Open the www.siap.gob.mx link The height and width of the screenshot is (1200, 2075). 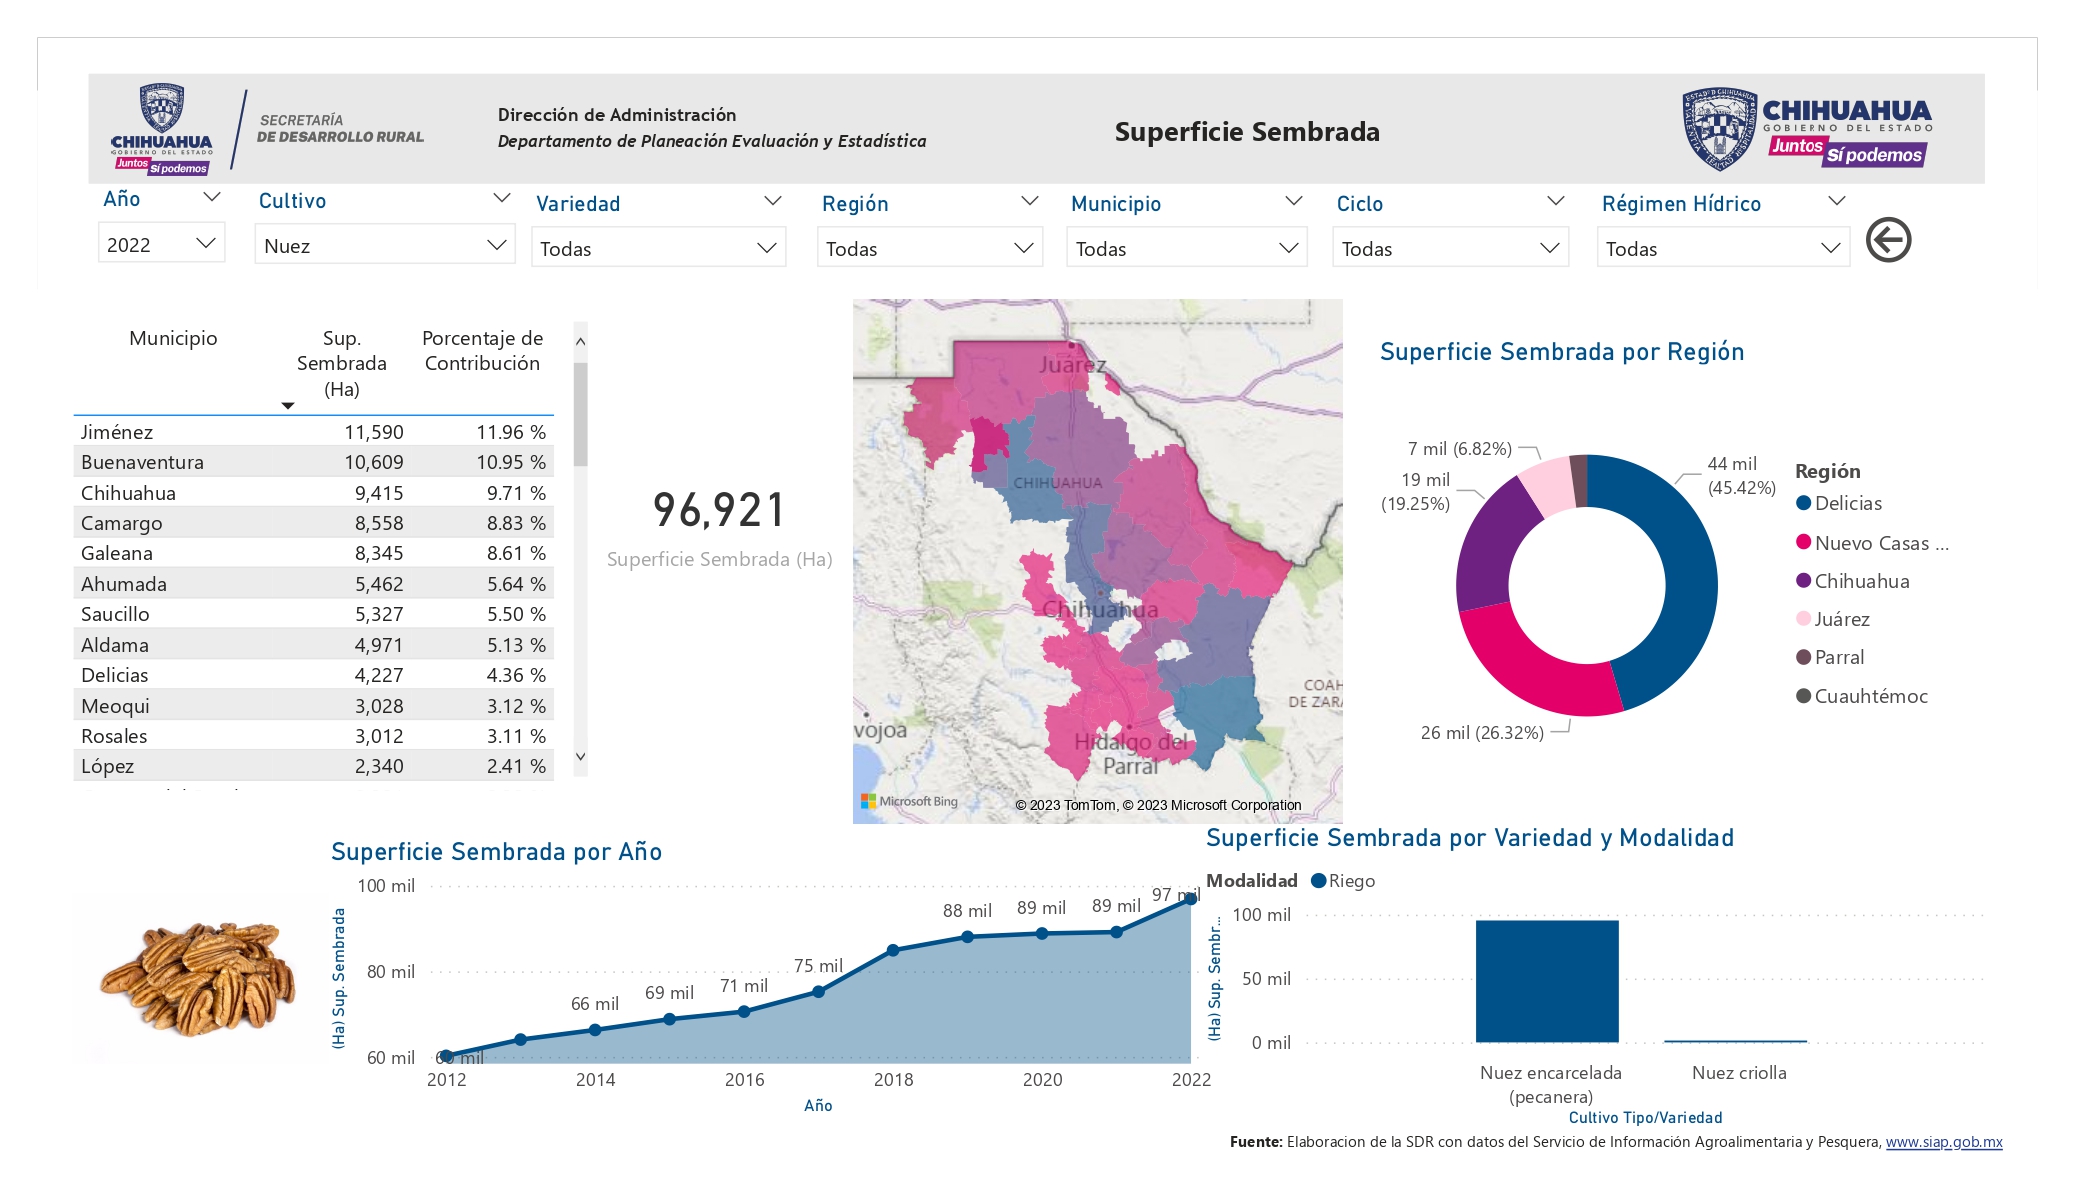[1944, 1142]
